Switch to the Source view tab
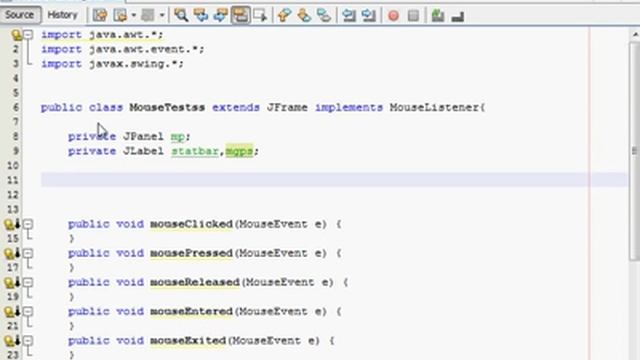 (20, 15)
